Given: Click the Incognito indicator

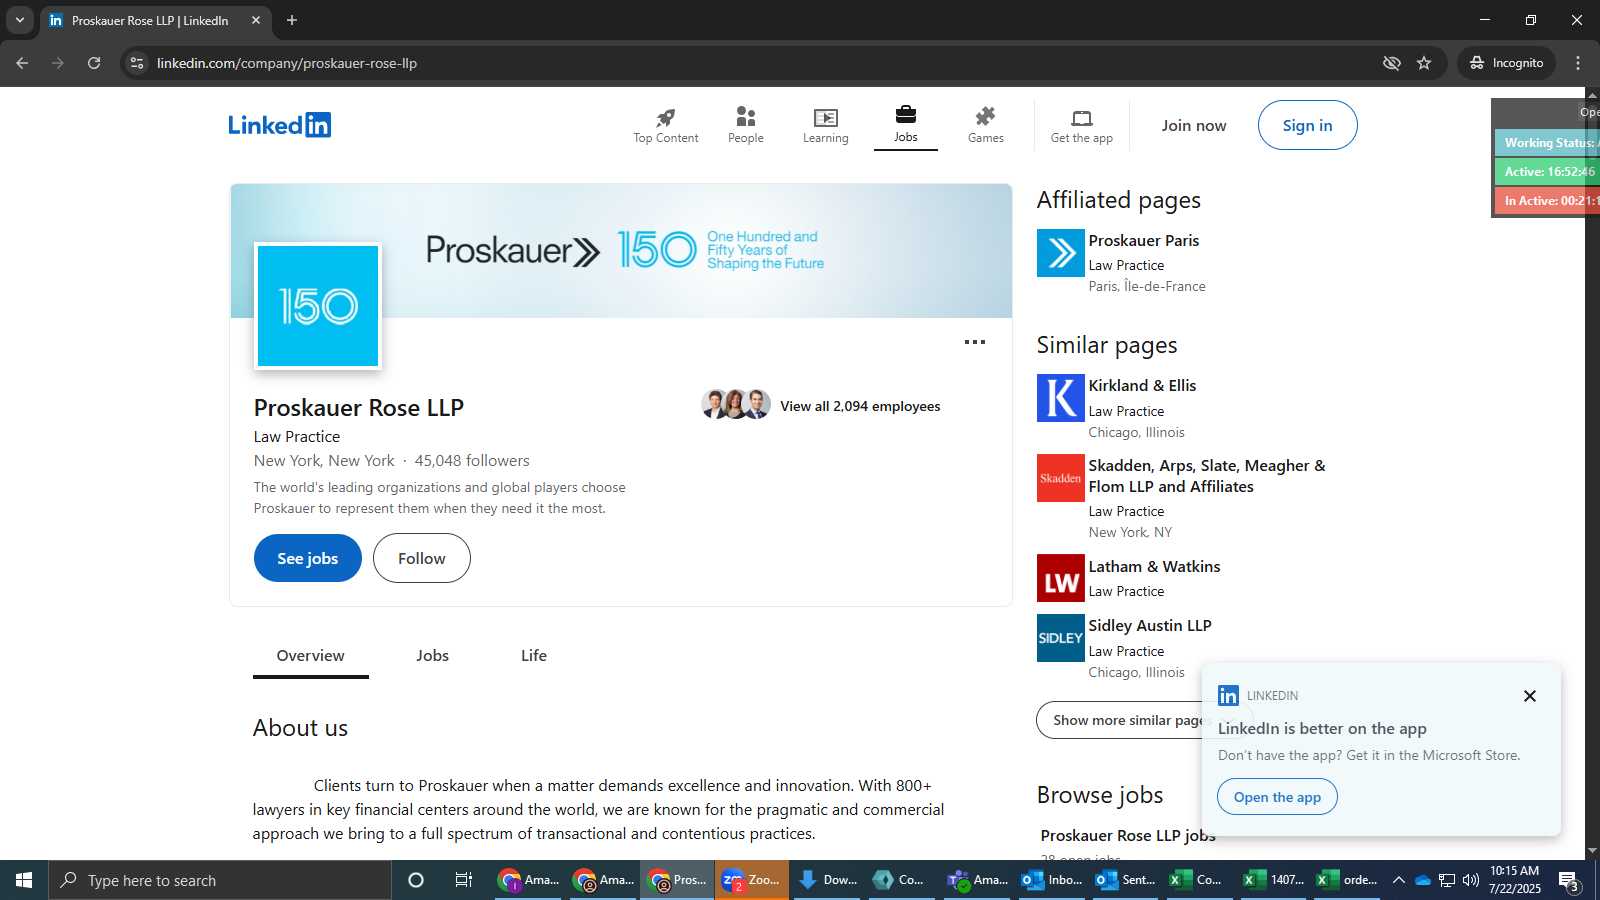Looking at the screenshot, I should click(1506, 63).
